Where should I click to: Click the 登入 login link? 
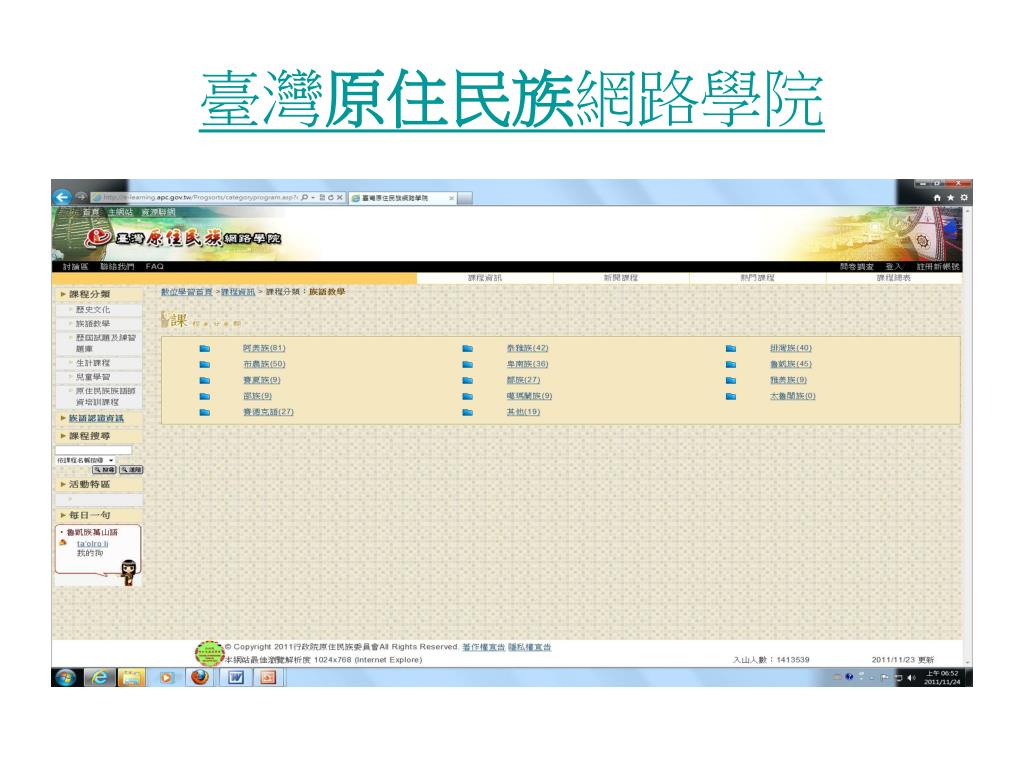tap(893, 266)
